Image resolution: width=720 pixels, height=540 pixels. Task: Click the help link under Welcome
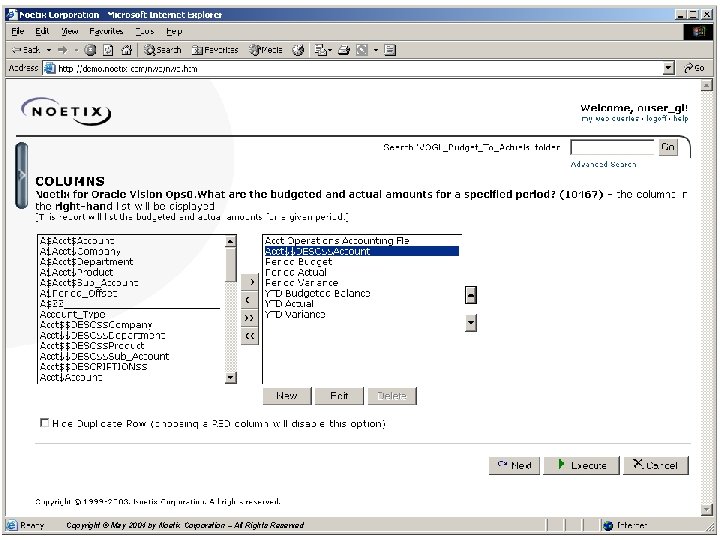(681, 118)
